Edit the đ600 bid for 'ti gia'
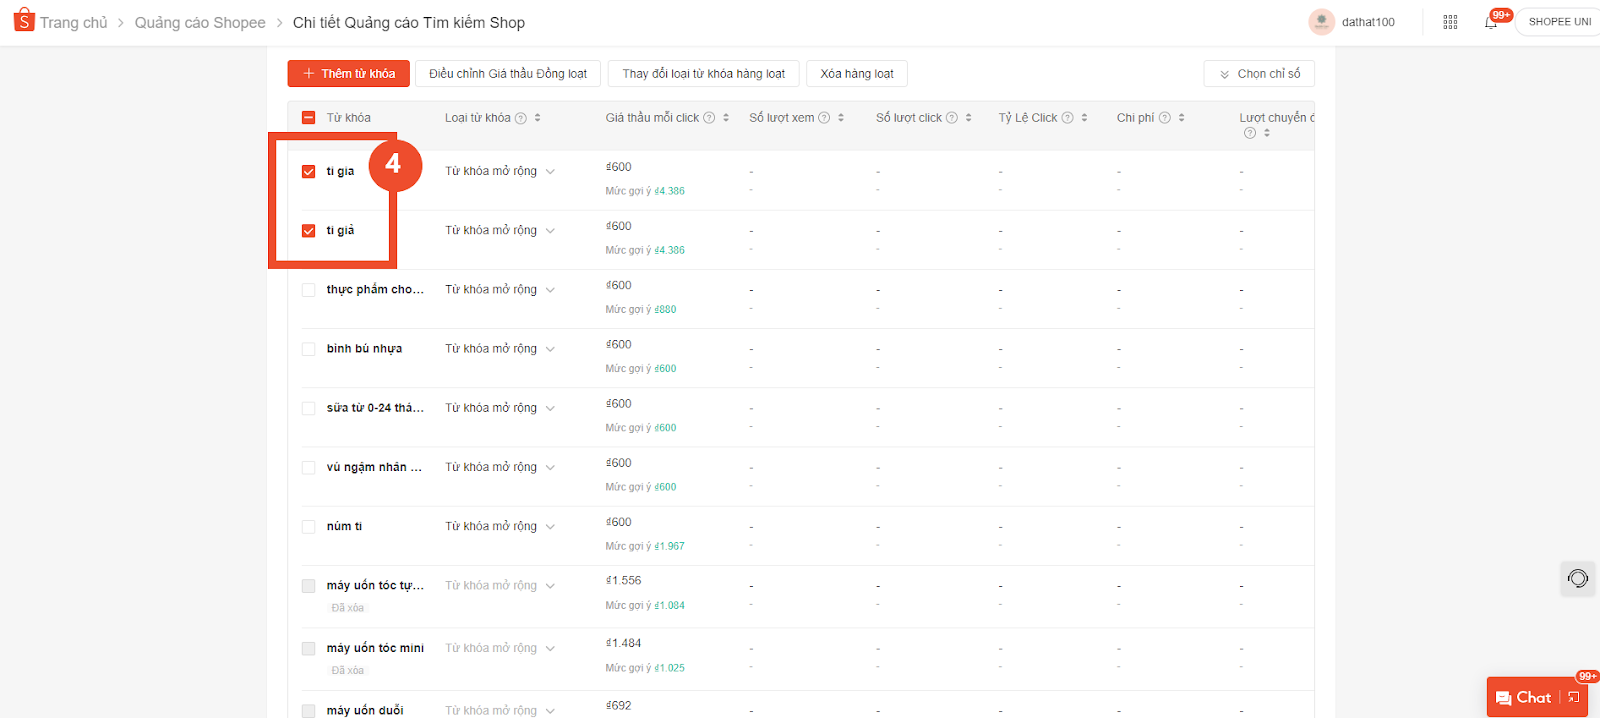 [x=619, y=167]
